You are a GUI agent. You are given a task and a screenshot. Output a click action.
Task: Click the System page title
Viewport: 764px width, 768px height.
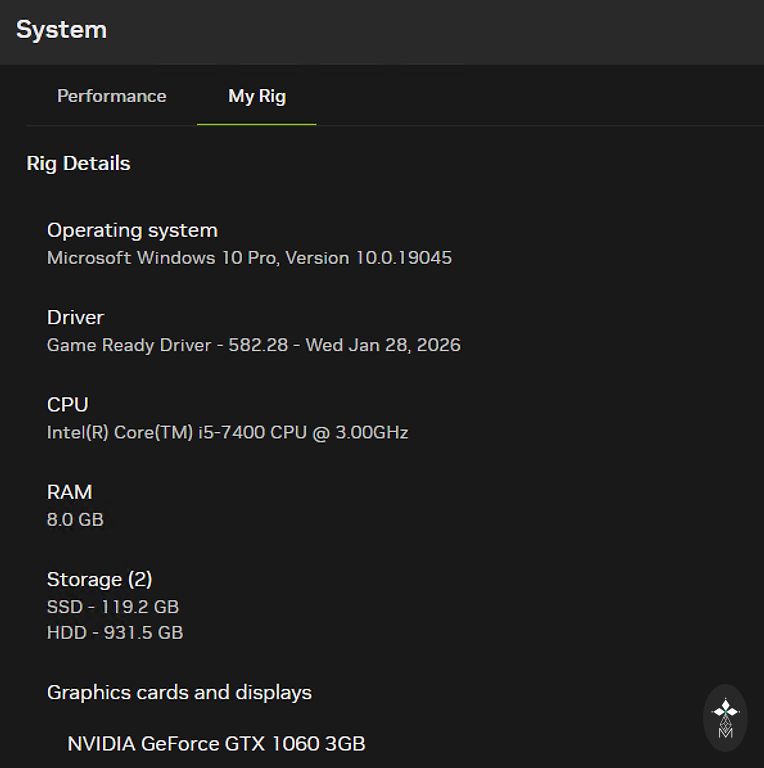(x=61, y=30)
